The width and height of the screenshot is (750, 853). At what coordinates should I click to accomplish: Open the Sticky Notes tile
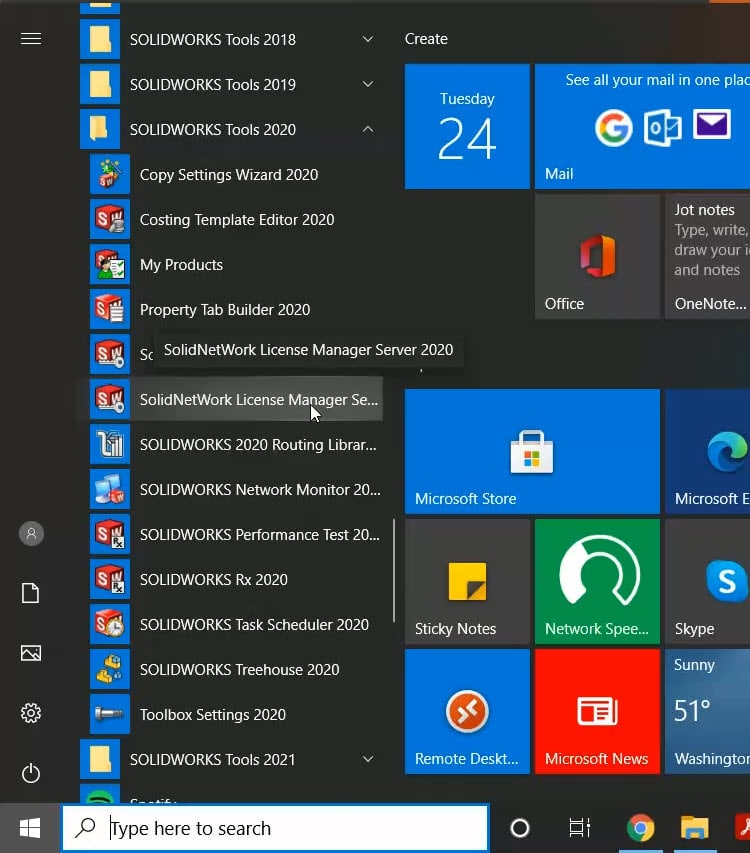[x=467, y=582]
